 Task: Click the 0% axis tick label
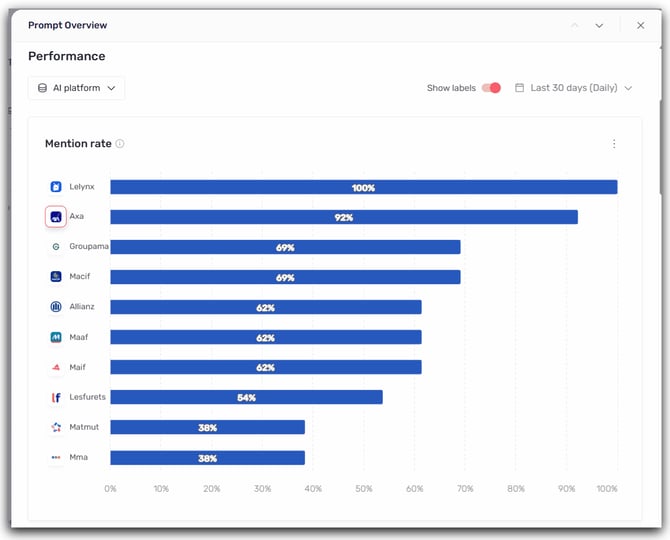click(110, 488)
